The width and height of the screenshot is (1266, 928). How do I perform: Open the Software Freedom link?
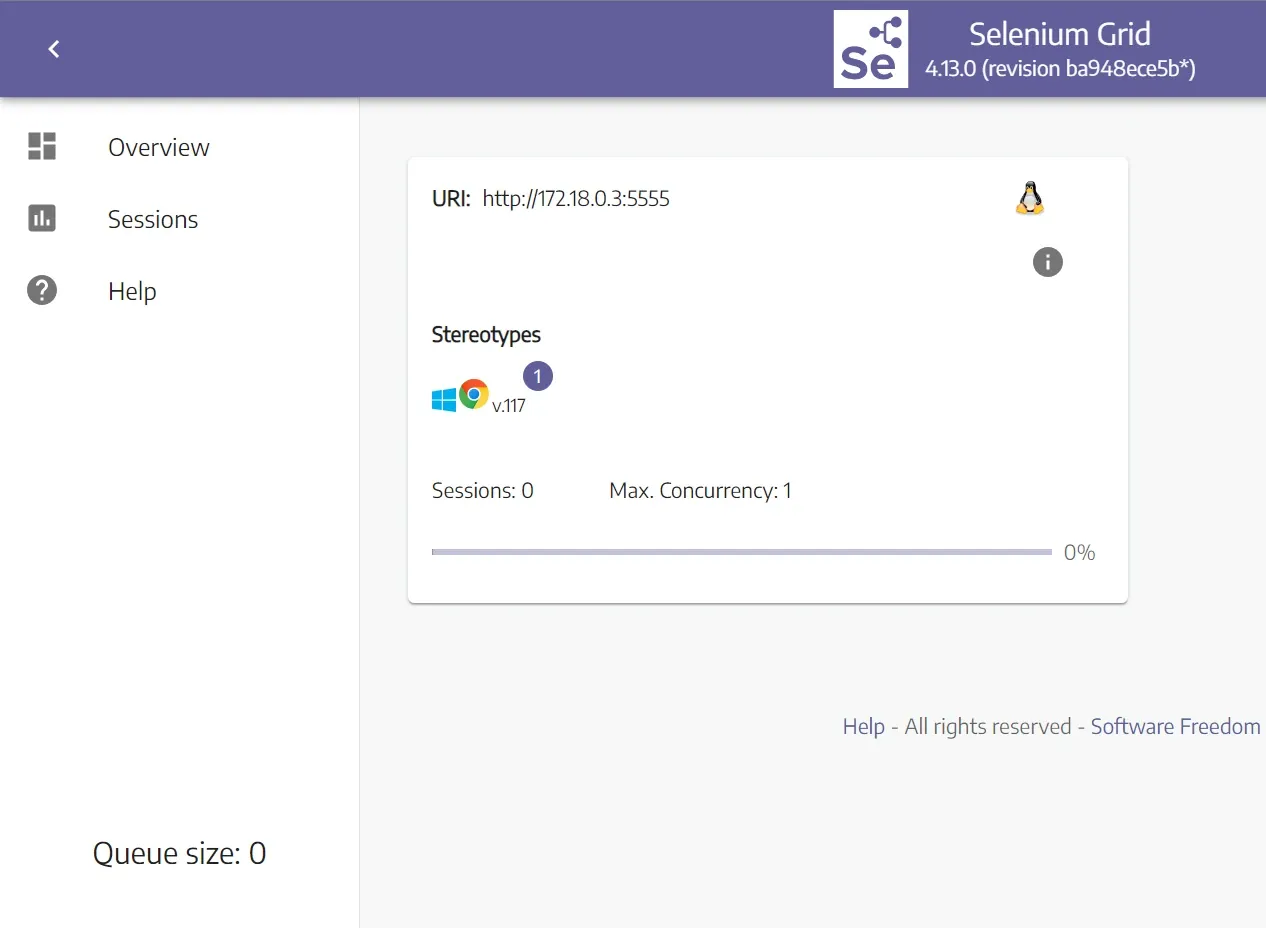coord(1175,726)
